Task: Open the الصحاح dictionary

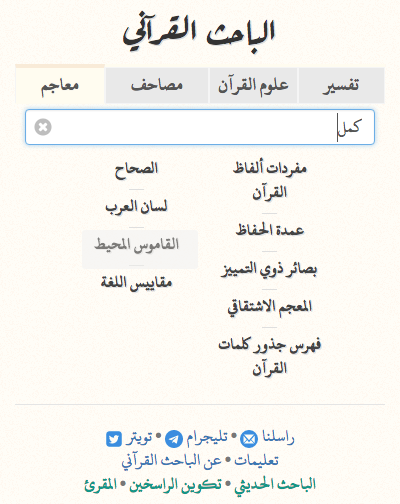Action: pyautogui.click(x=136, y=169)
